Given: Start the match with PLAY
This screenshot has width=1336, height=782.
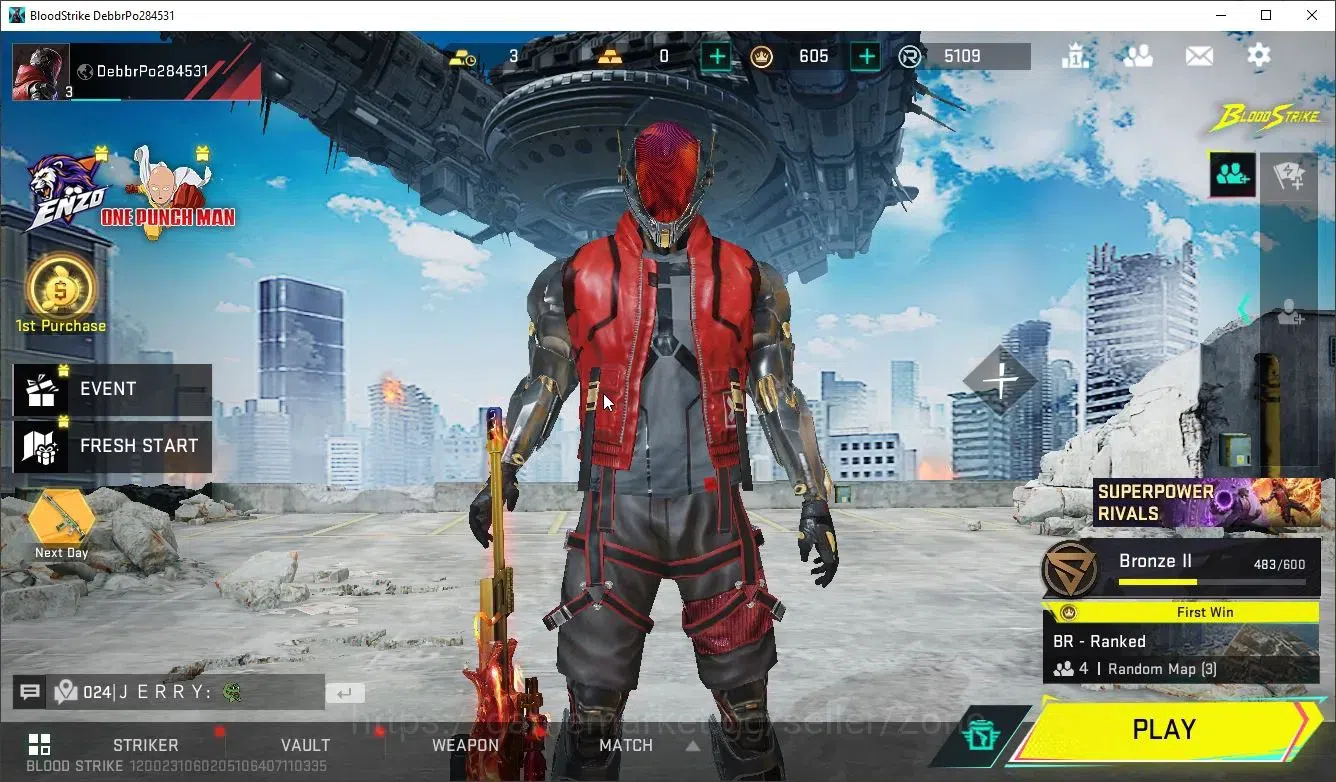Looking at the screenshot, I should [x=1164, y=730].
